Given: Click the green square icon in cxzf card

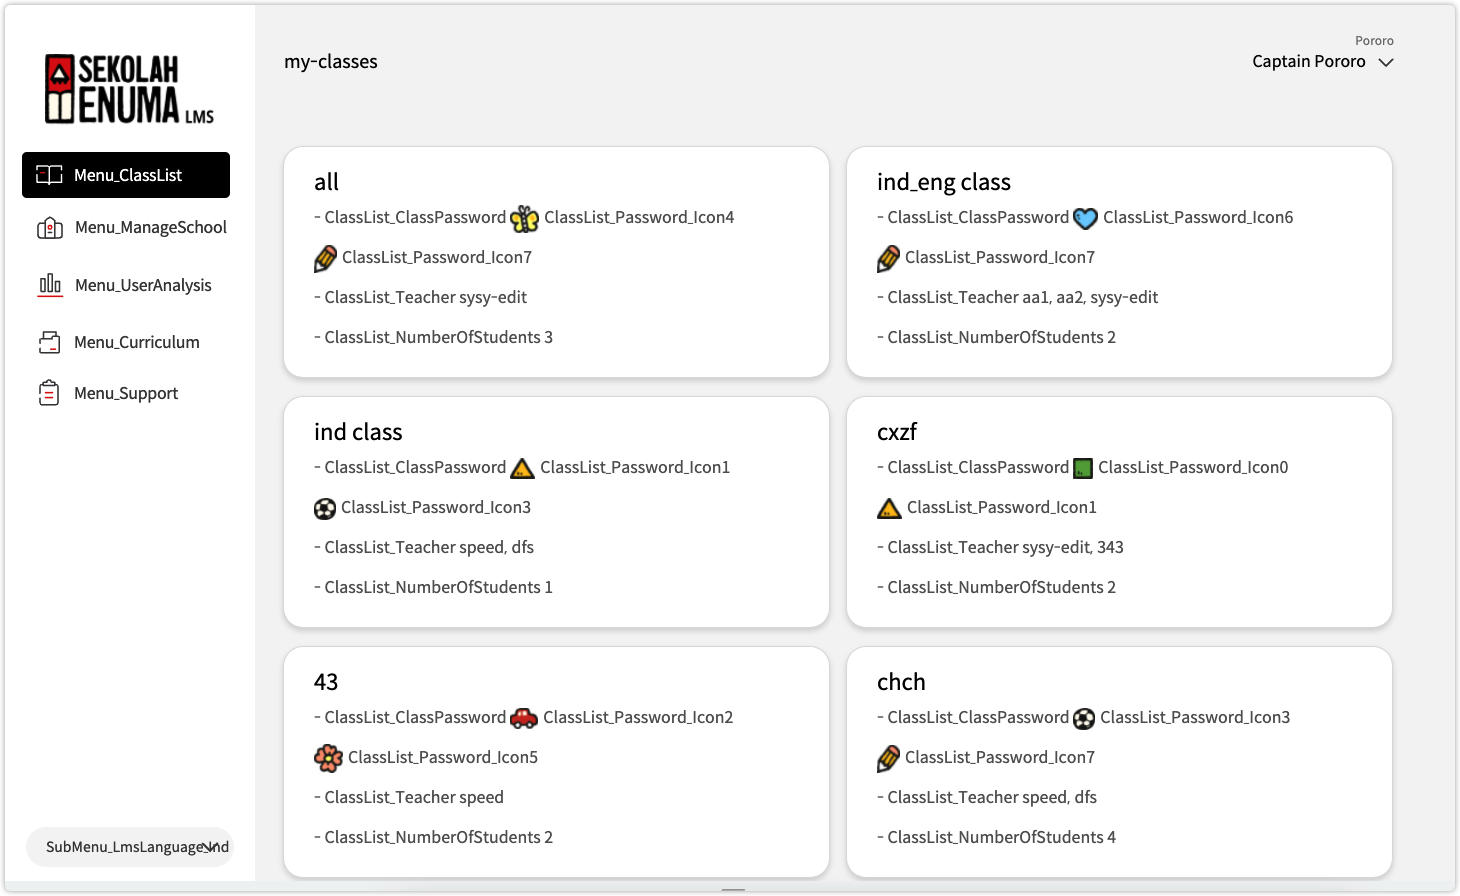Looking at the screenshot, I should (1083, 468).
